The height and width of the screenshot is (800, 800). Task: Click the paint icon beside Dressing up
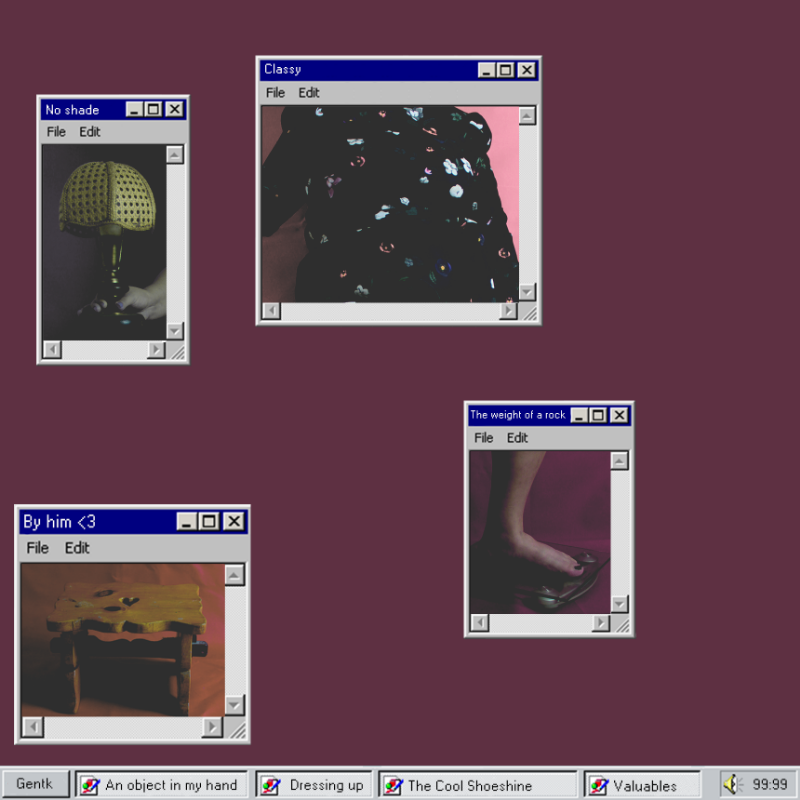click(270, 785)
